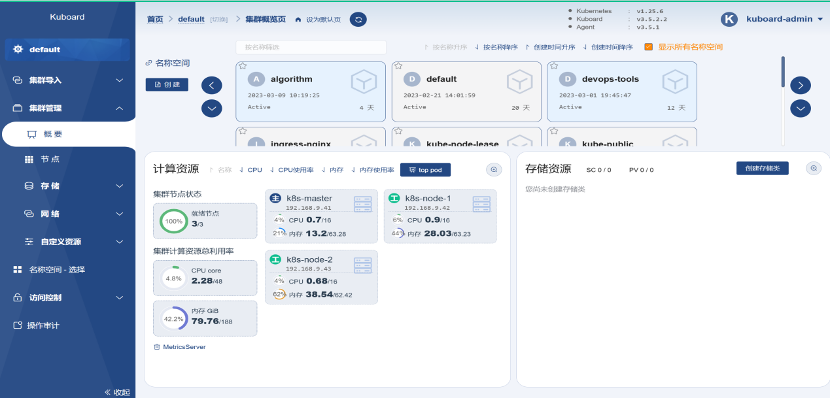Open the kuboard-admin user dropdown arrow
830x398 pixels.
[820, 20]
